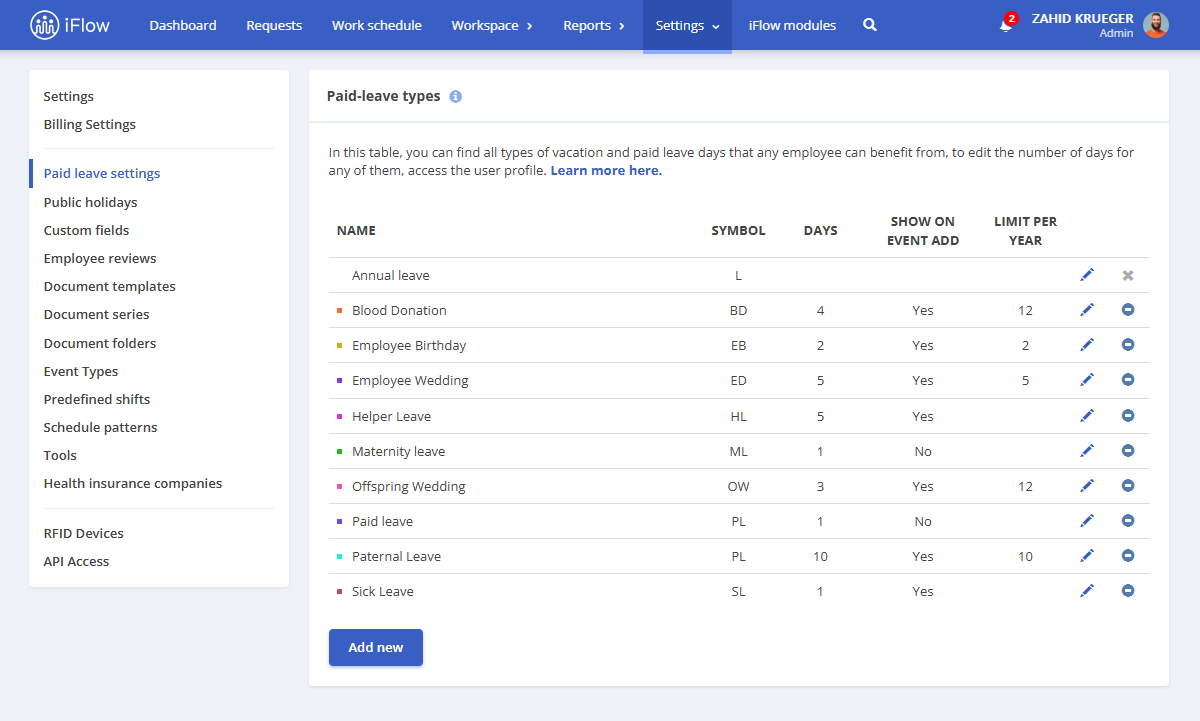Click the info icon beside Paid-leave types

point(456,97)
